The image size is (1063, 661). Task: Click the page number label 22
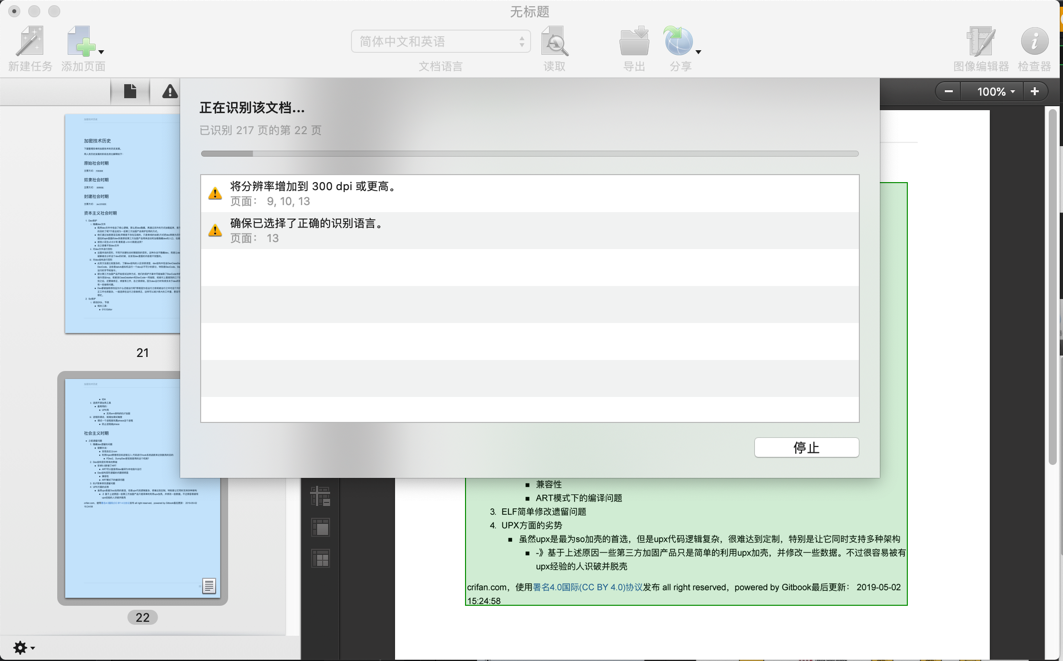click(142, 618)
